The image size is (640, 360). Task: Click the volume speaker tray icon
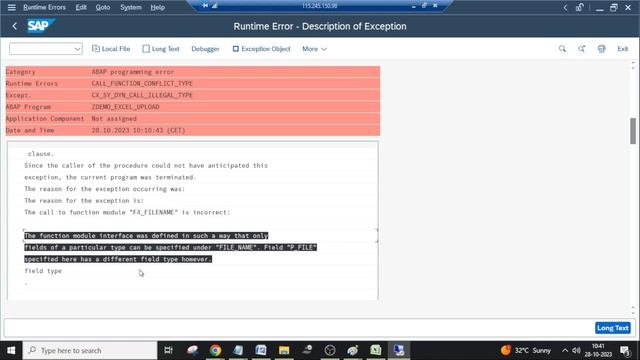(576, 350)
